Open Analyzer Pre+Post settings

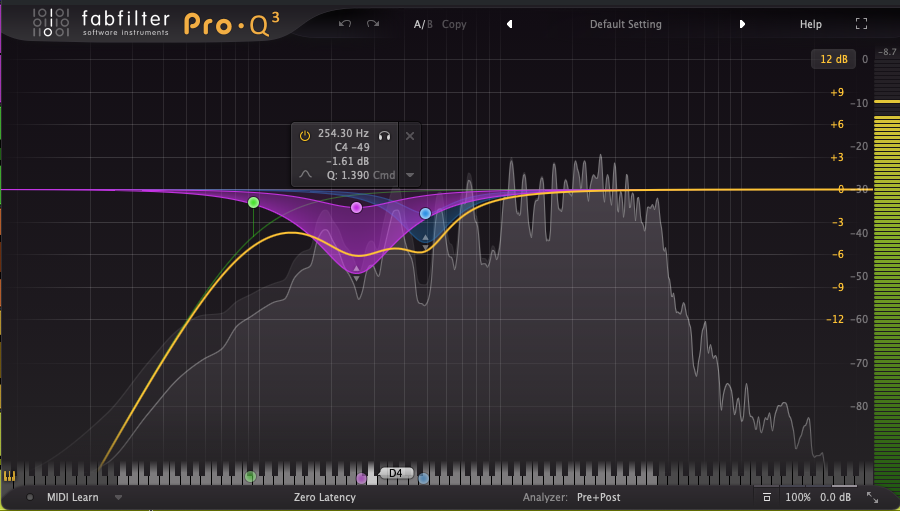point(598,497)
